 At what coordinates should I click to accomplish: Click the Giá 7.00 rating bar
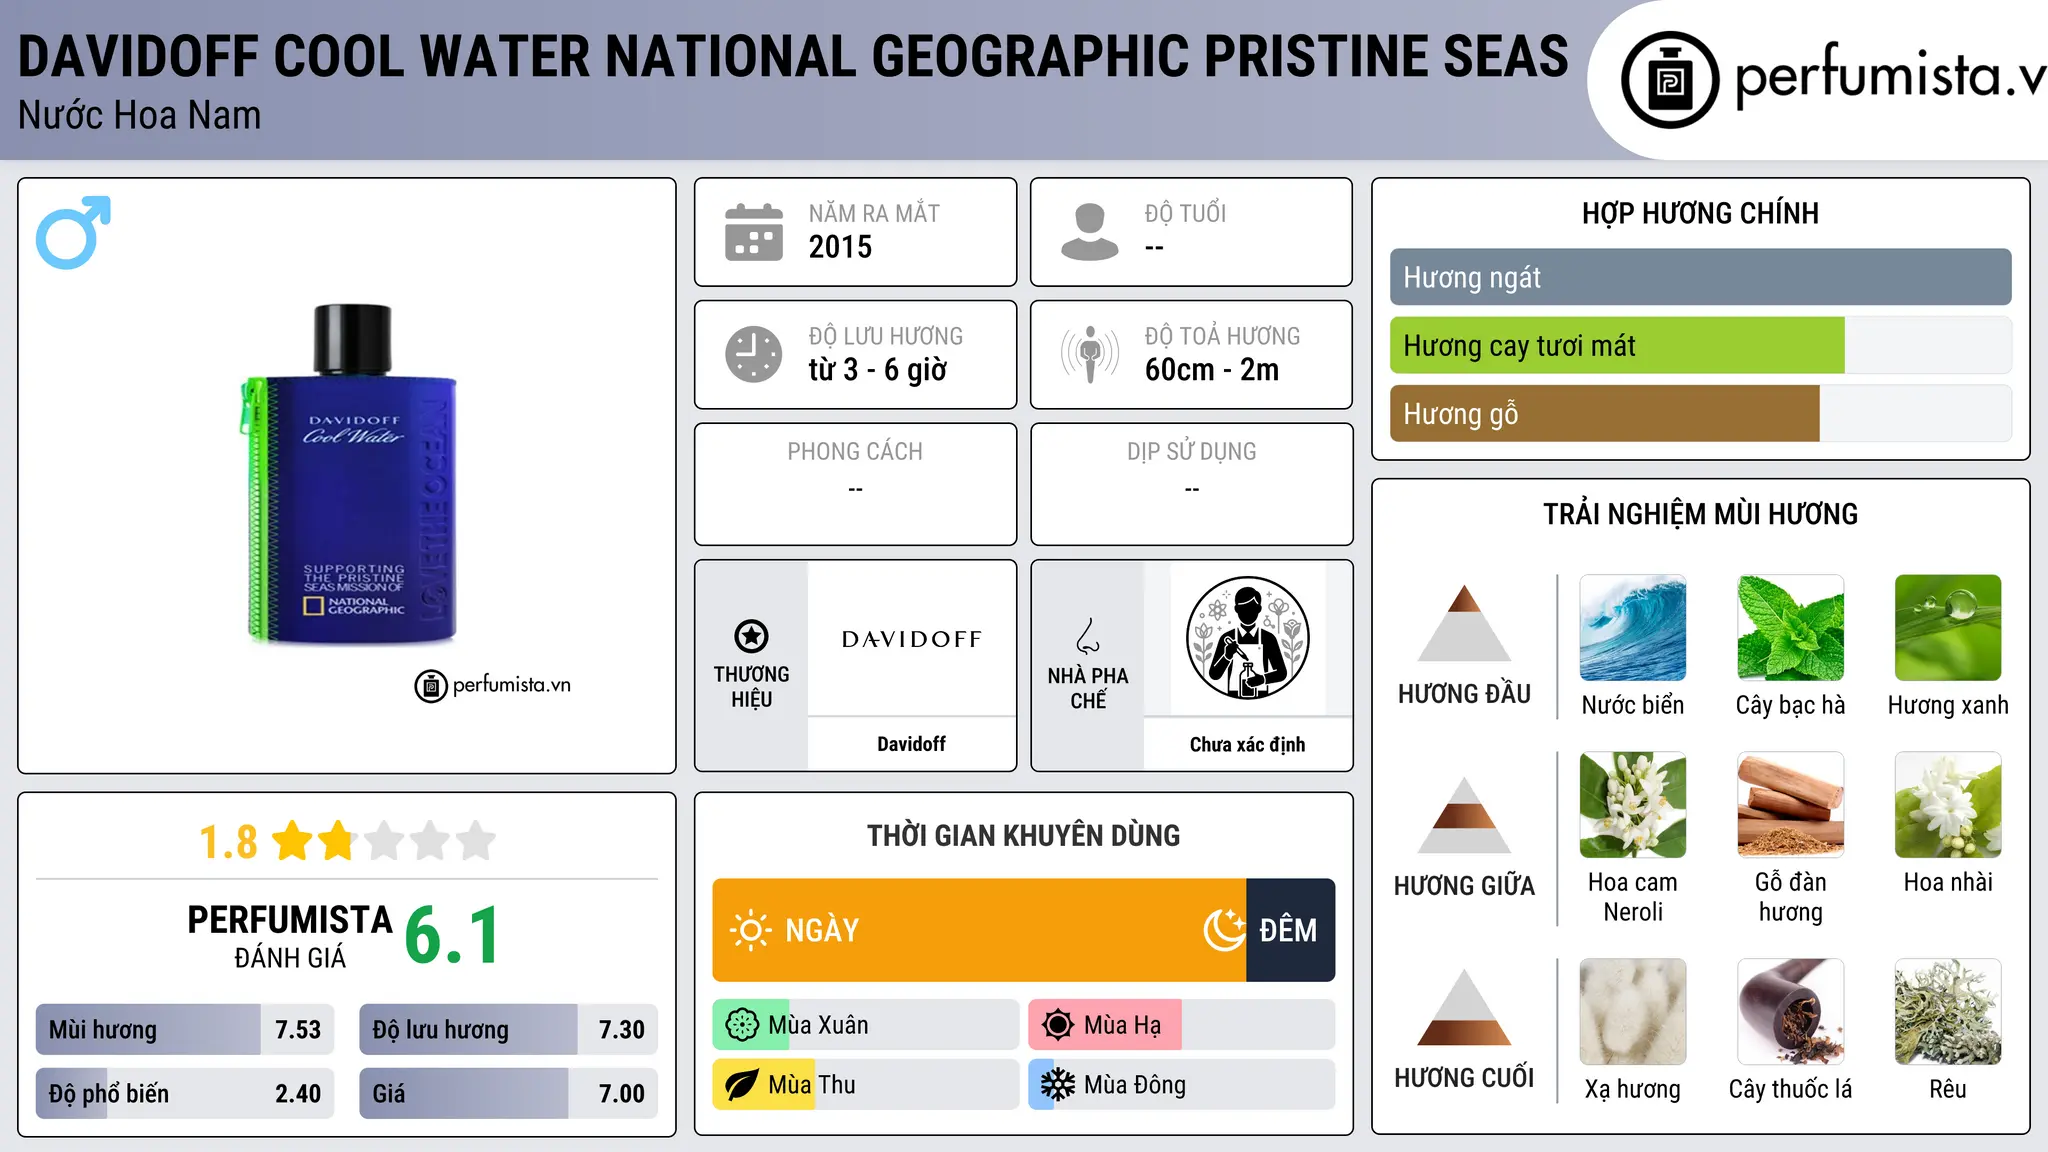(508, 1094)
